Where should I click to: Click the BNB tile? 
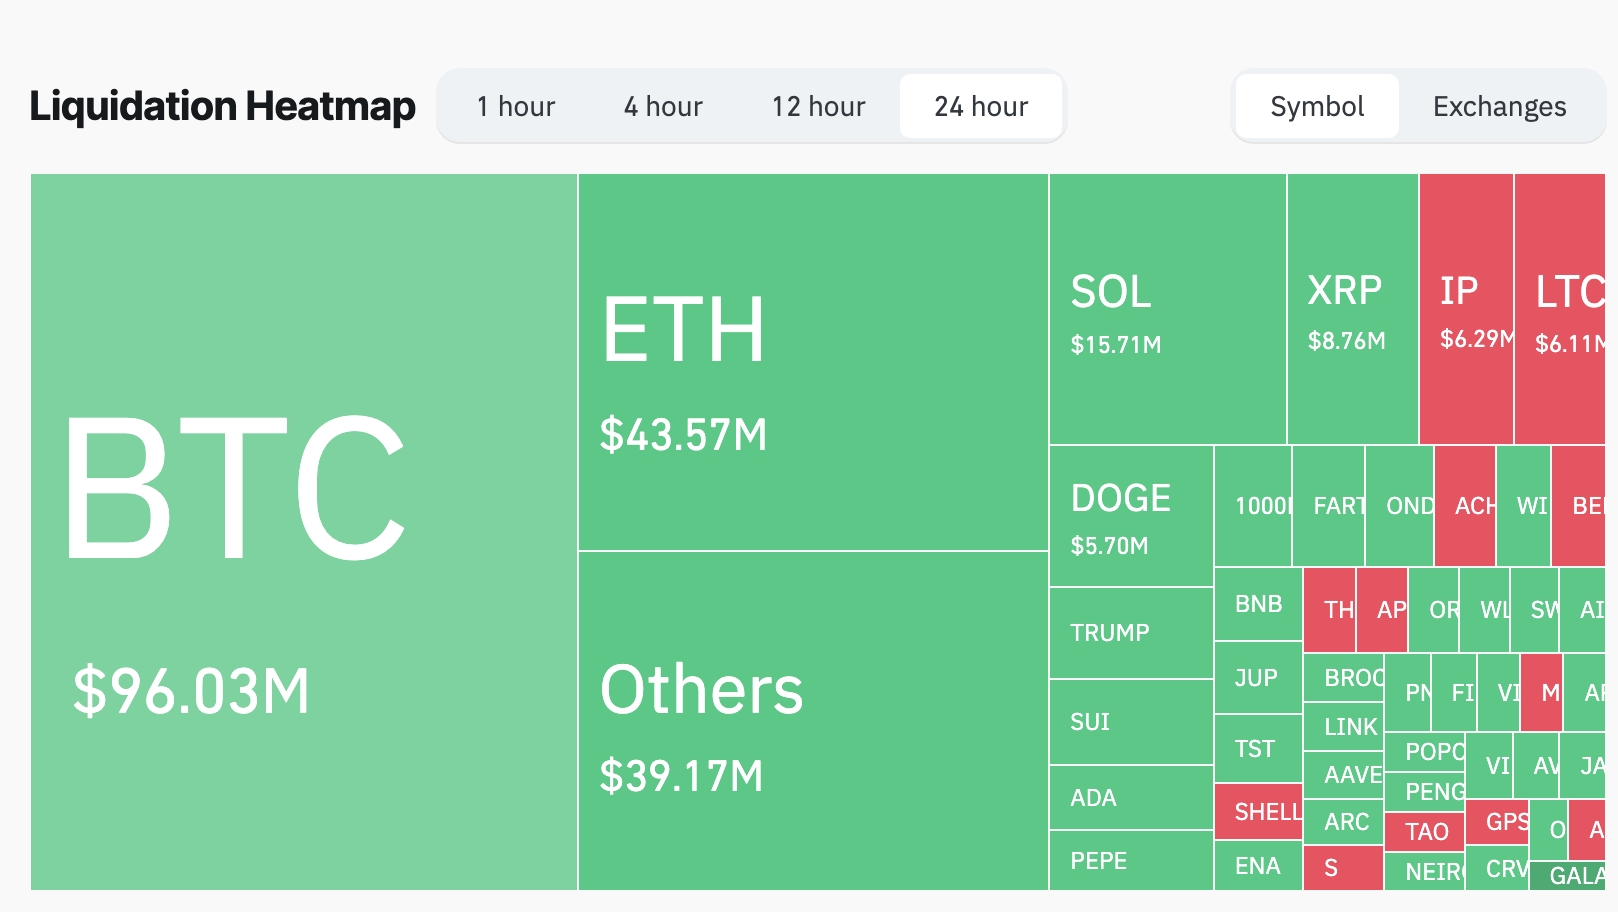(x=1258, y=603)
